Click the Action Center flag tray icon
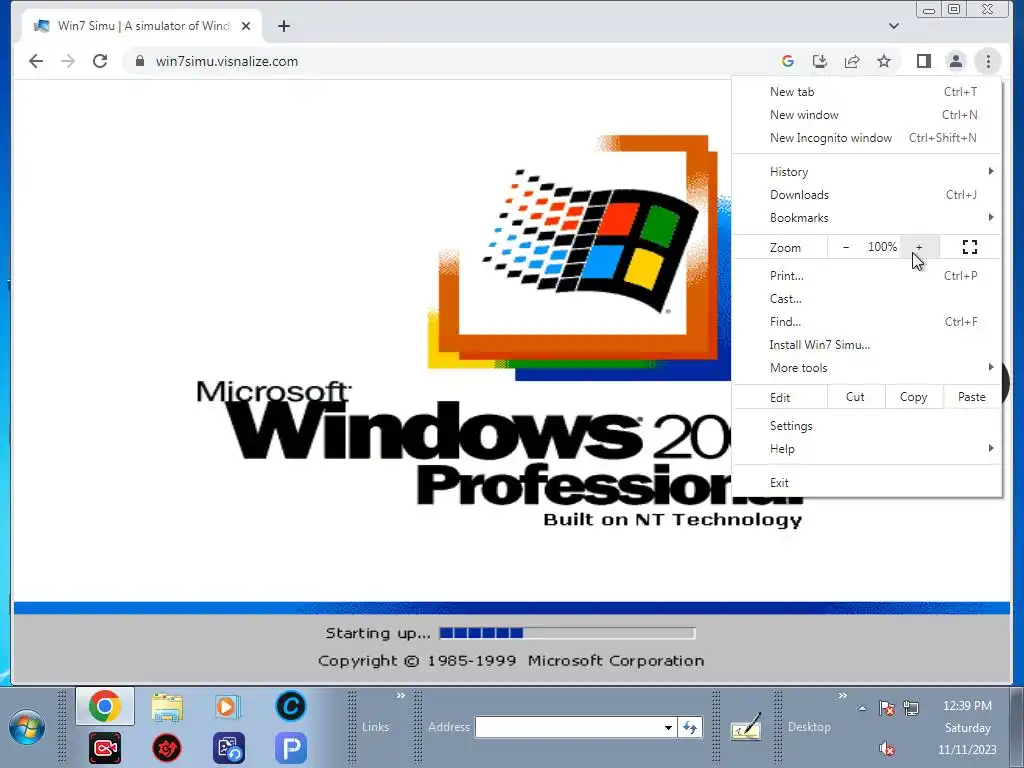This screenshot has width=1024, height=768. pyautogui.click(x=887, y=708)
